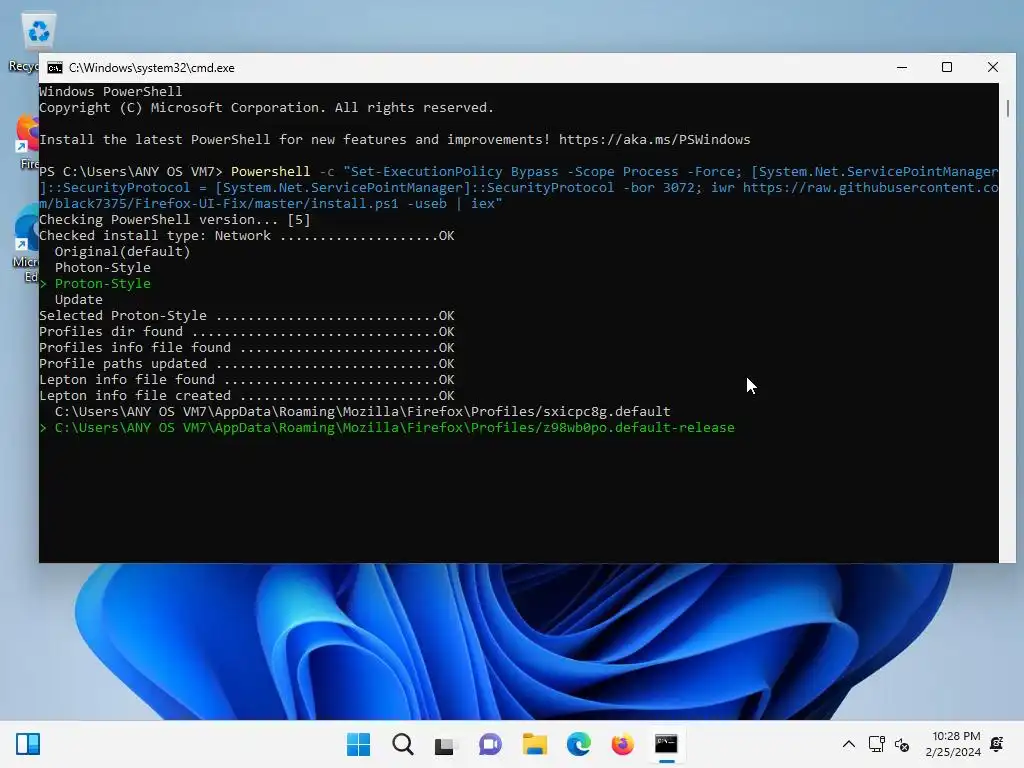Launch Chat app from taskbar
The width and height of the screenshot is (1024, 768).
(490, 744)
